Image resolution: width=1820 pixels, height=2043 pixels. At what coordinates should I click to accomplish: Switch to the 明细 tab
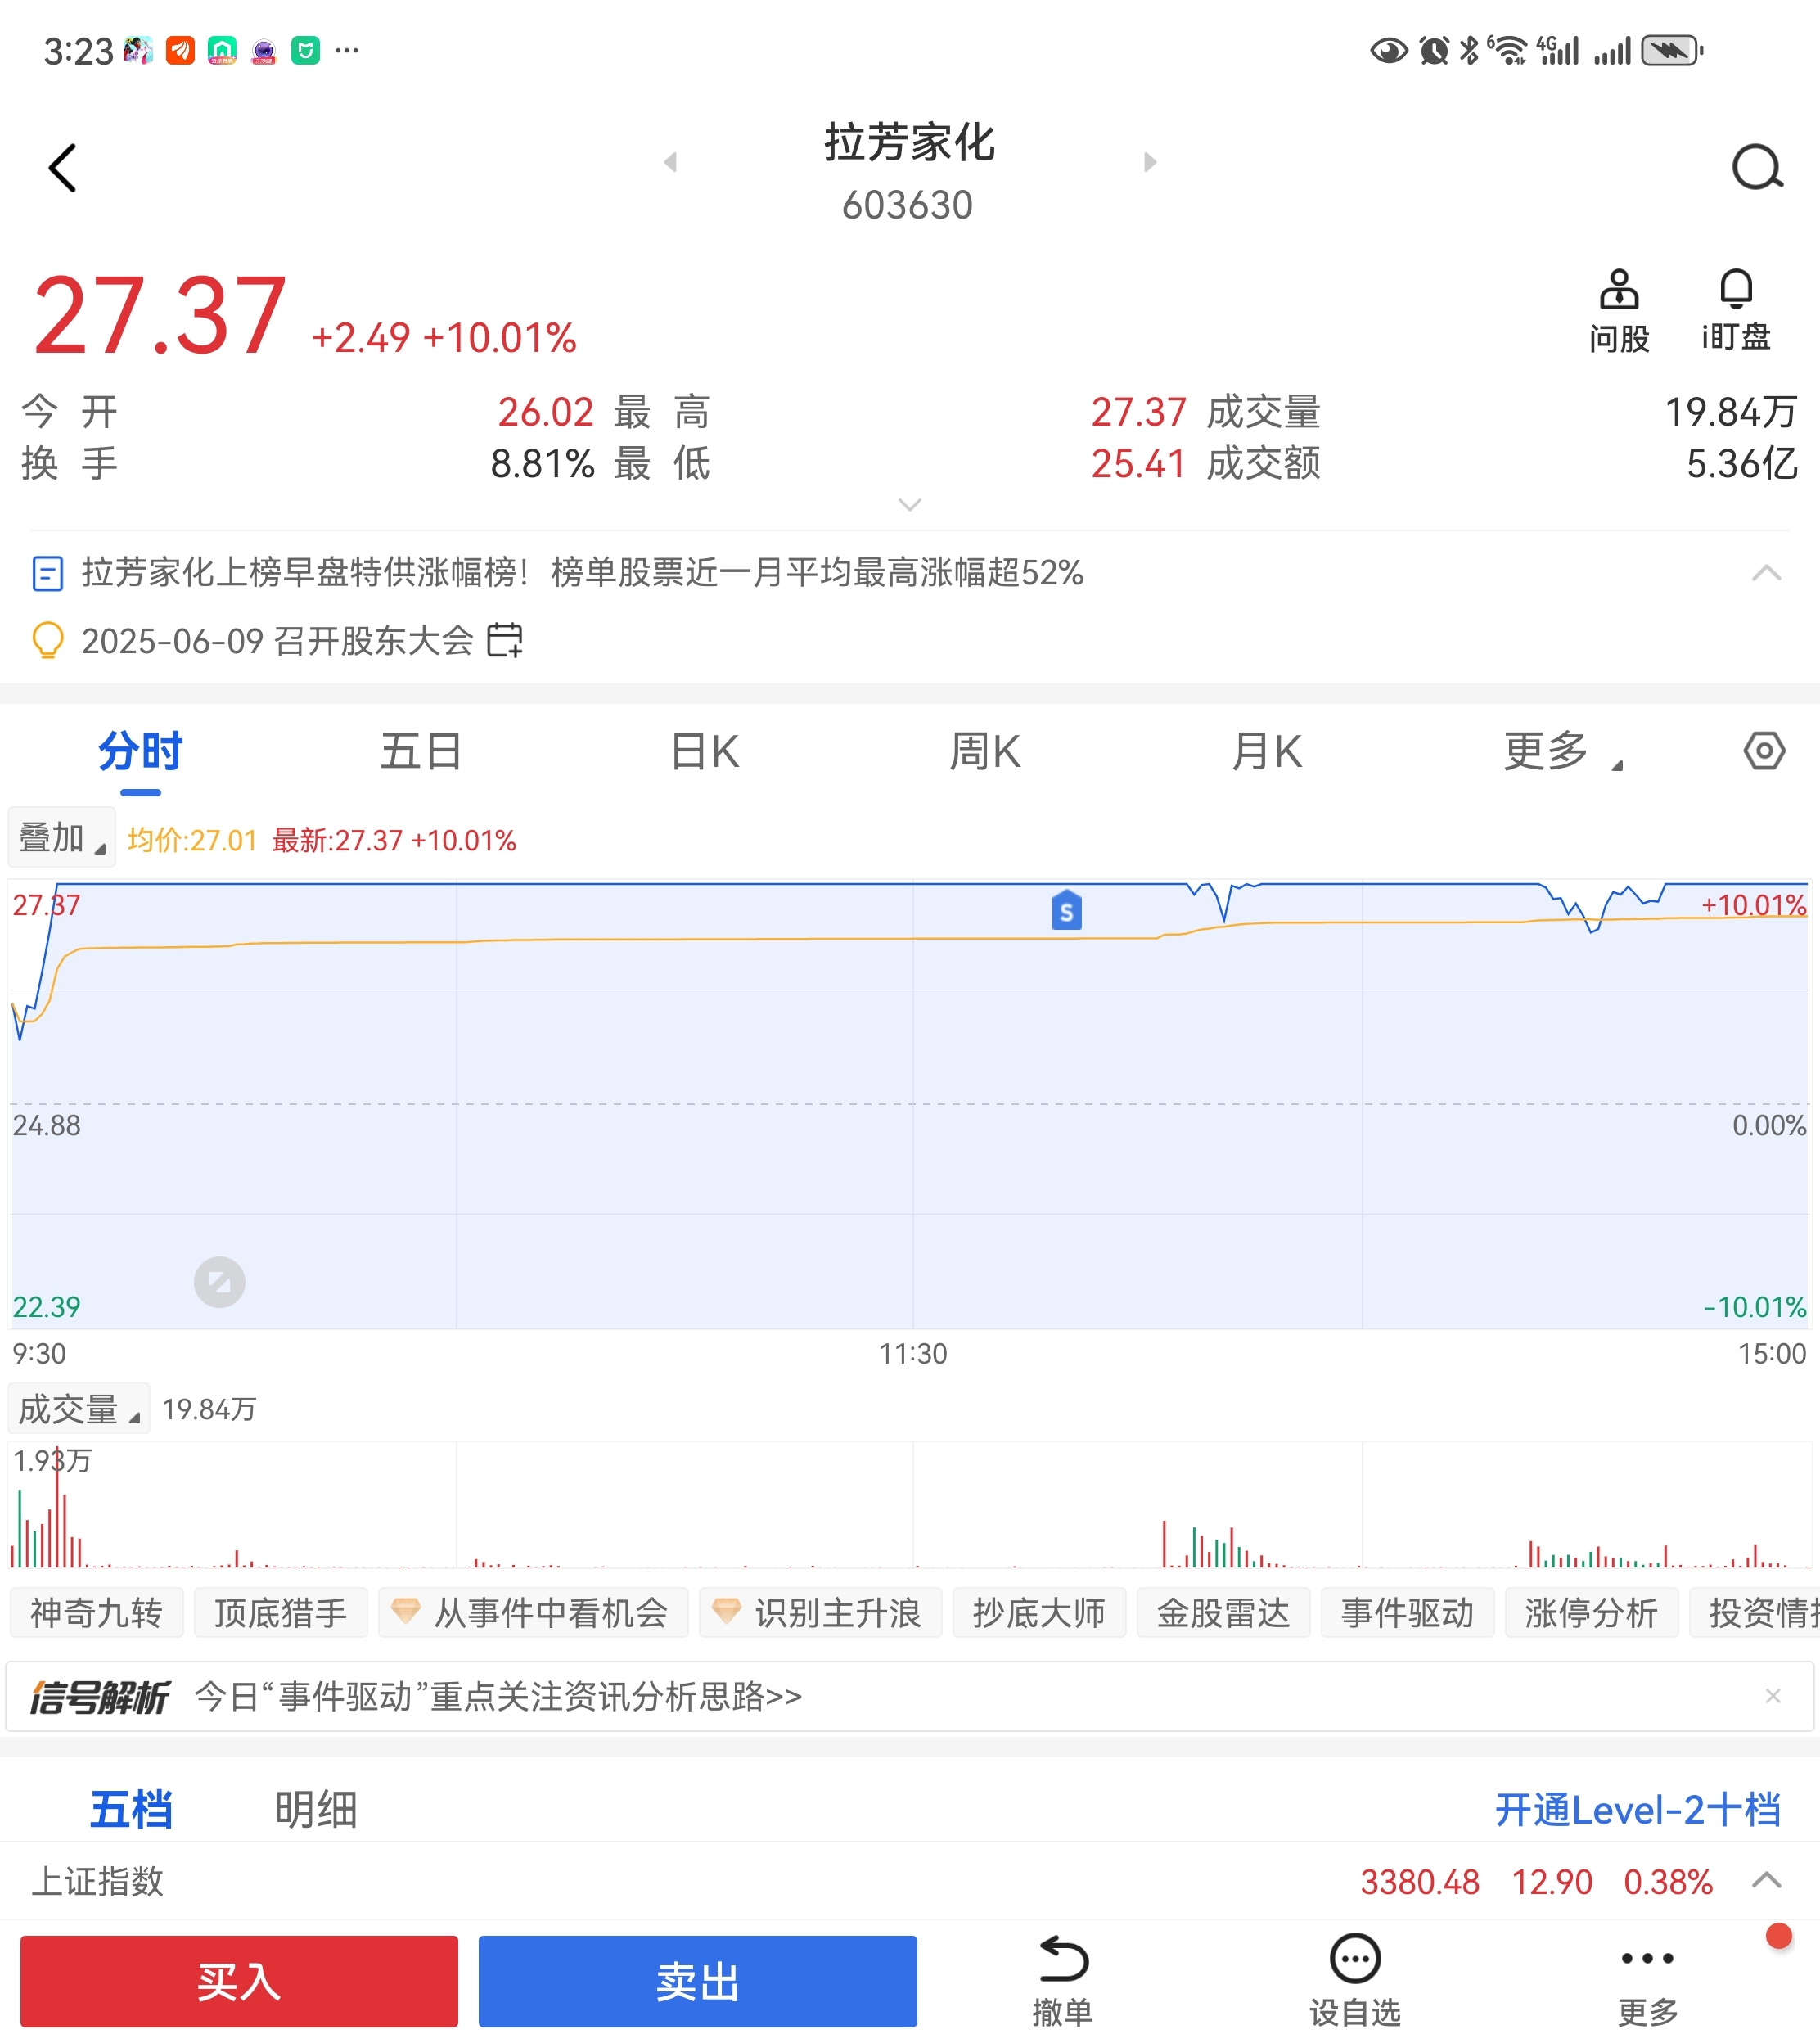(316, 1809)
